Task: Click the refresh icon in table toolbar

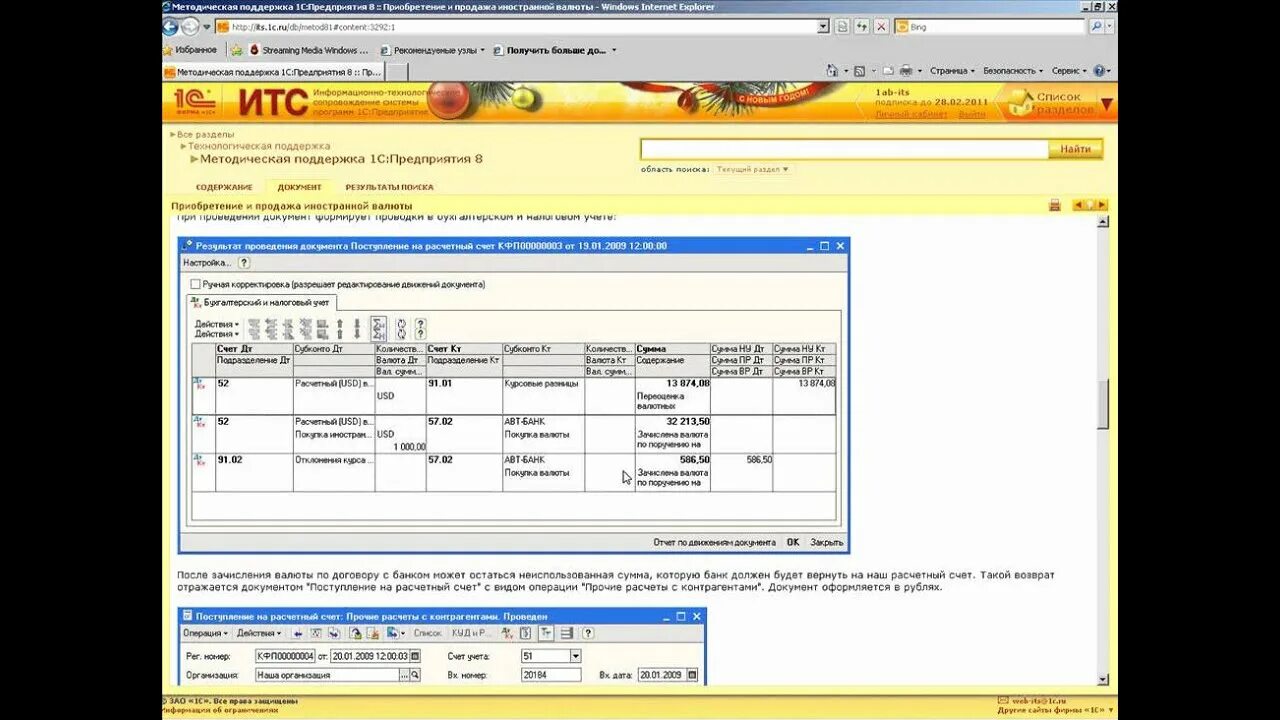Action: (401, 329)
